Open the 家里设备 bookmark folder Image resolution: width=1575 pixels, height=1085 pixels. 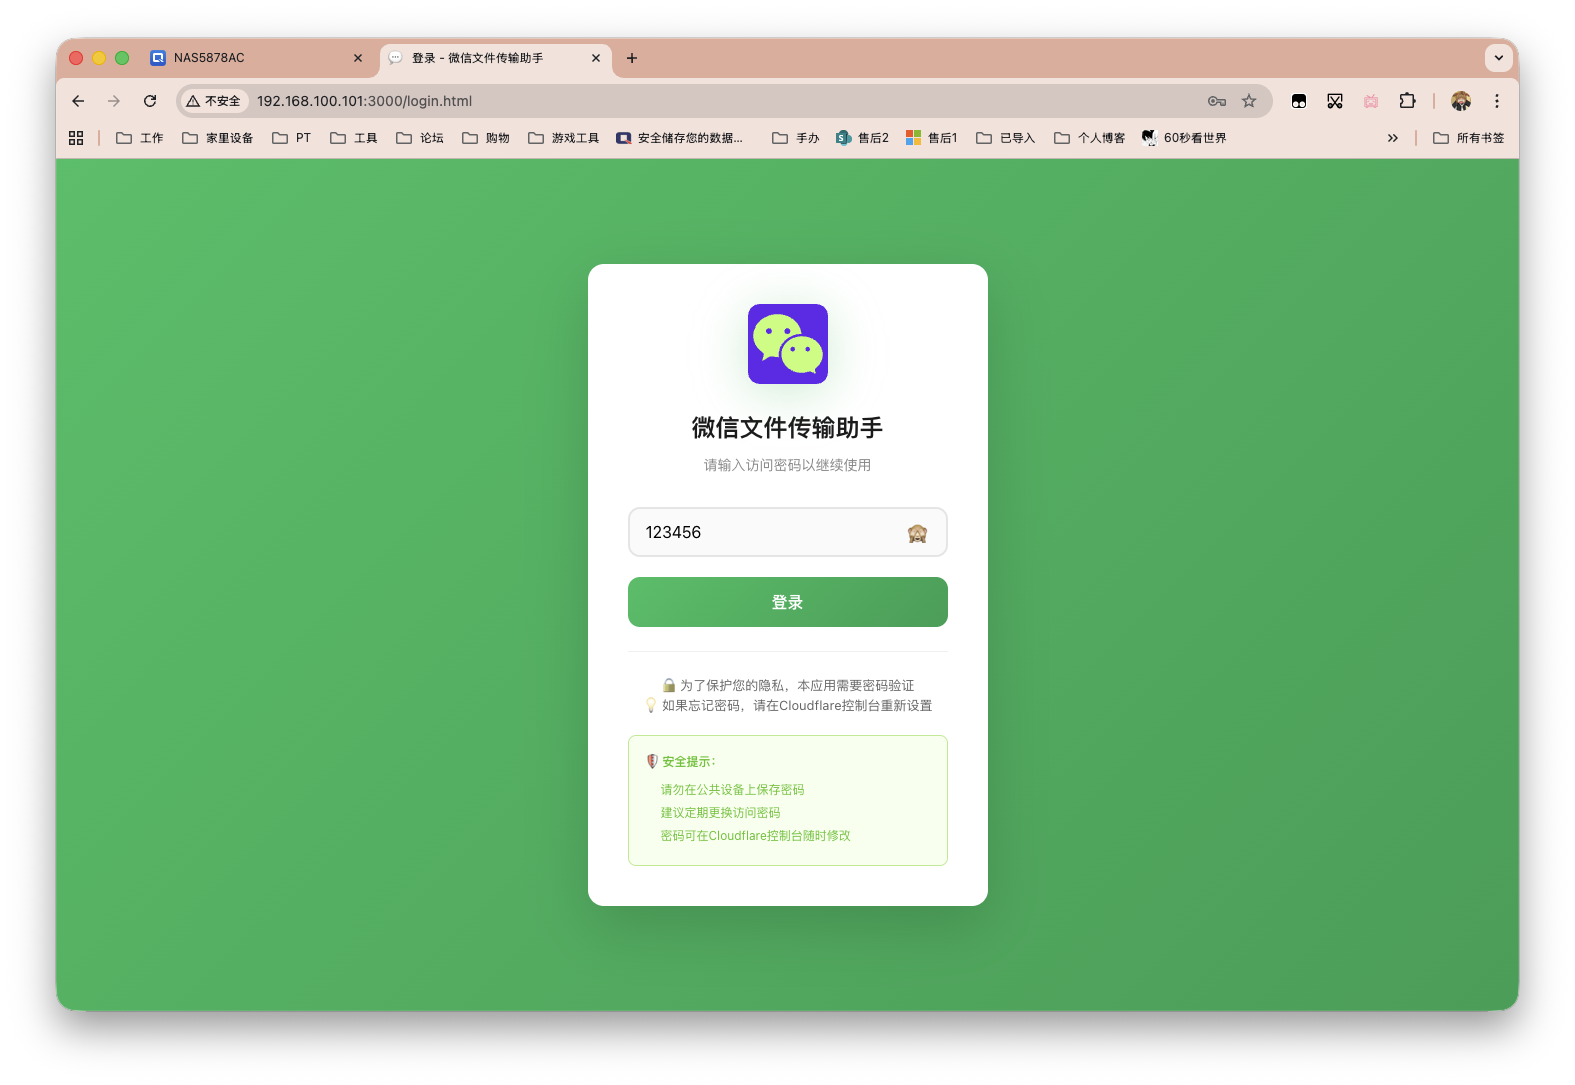point(217,138)
